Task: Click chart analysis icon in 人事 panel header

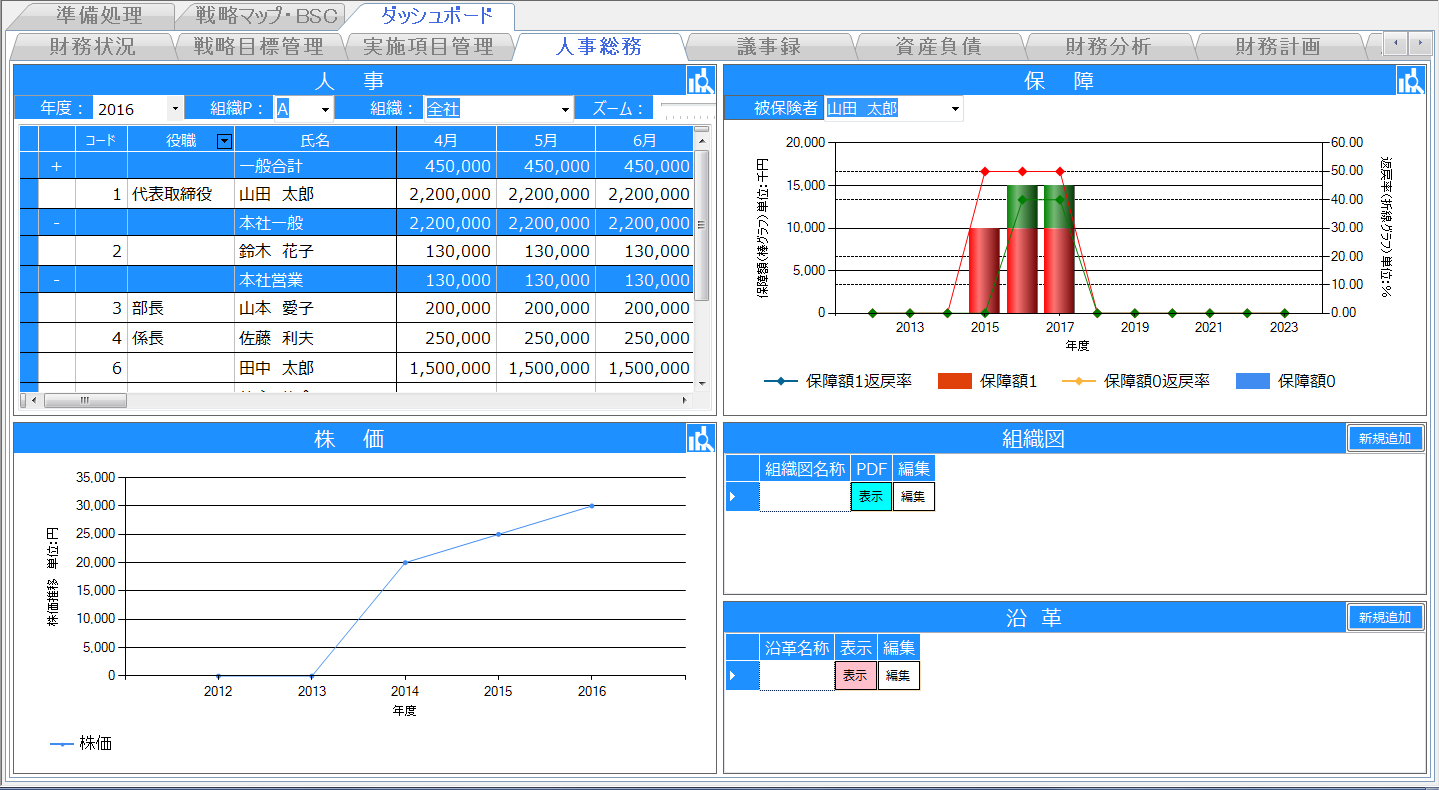Action: pos(700,81)
